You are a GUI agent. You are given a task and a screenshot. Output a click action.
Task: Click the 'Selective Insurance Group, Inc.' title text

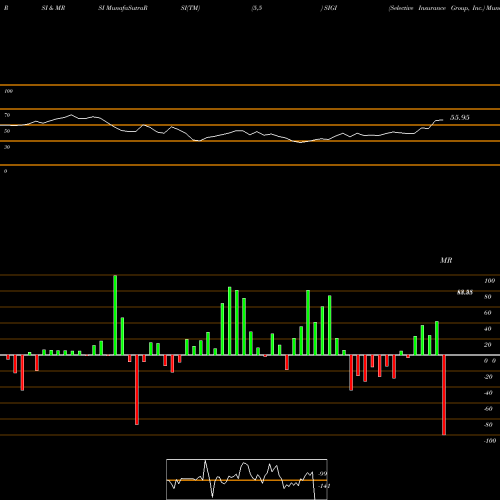click(x=436, y=8)
